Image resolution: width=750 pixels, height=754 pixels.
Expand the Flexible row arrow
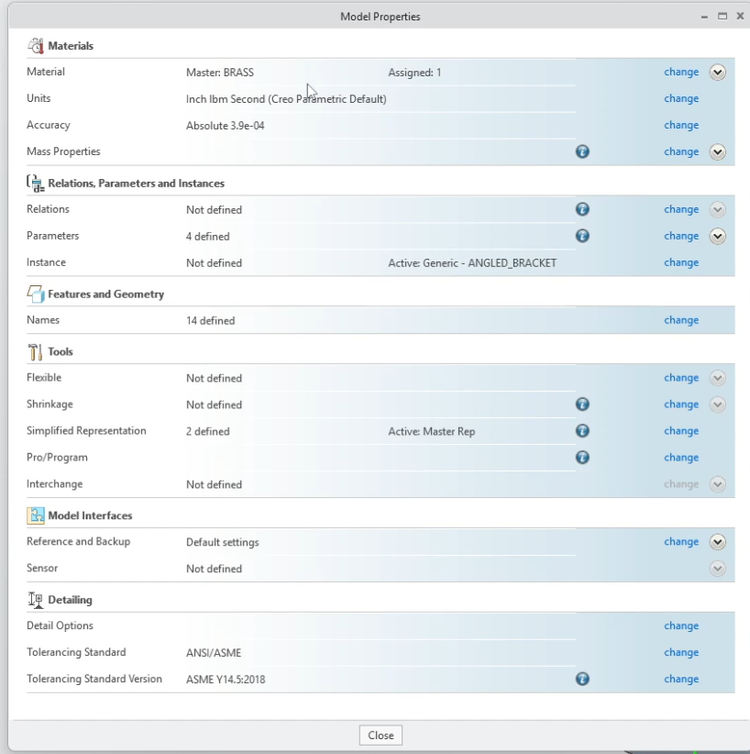pyautogui.click(x=717, y=378)
